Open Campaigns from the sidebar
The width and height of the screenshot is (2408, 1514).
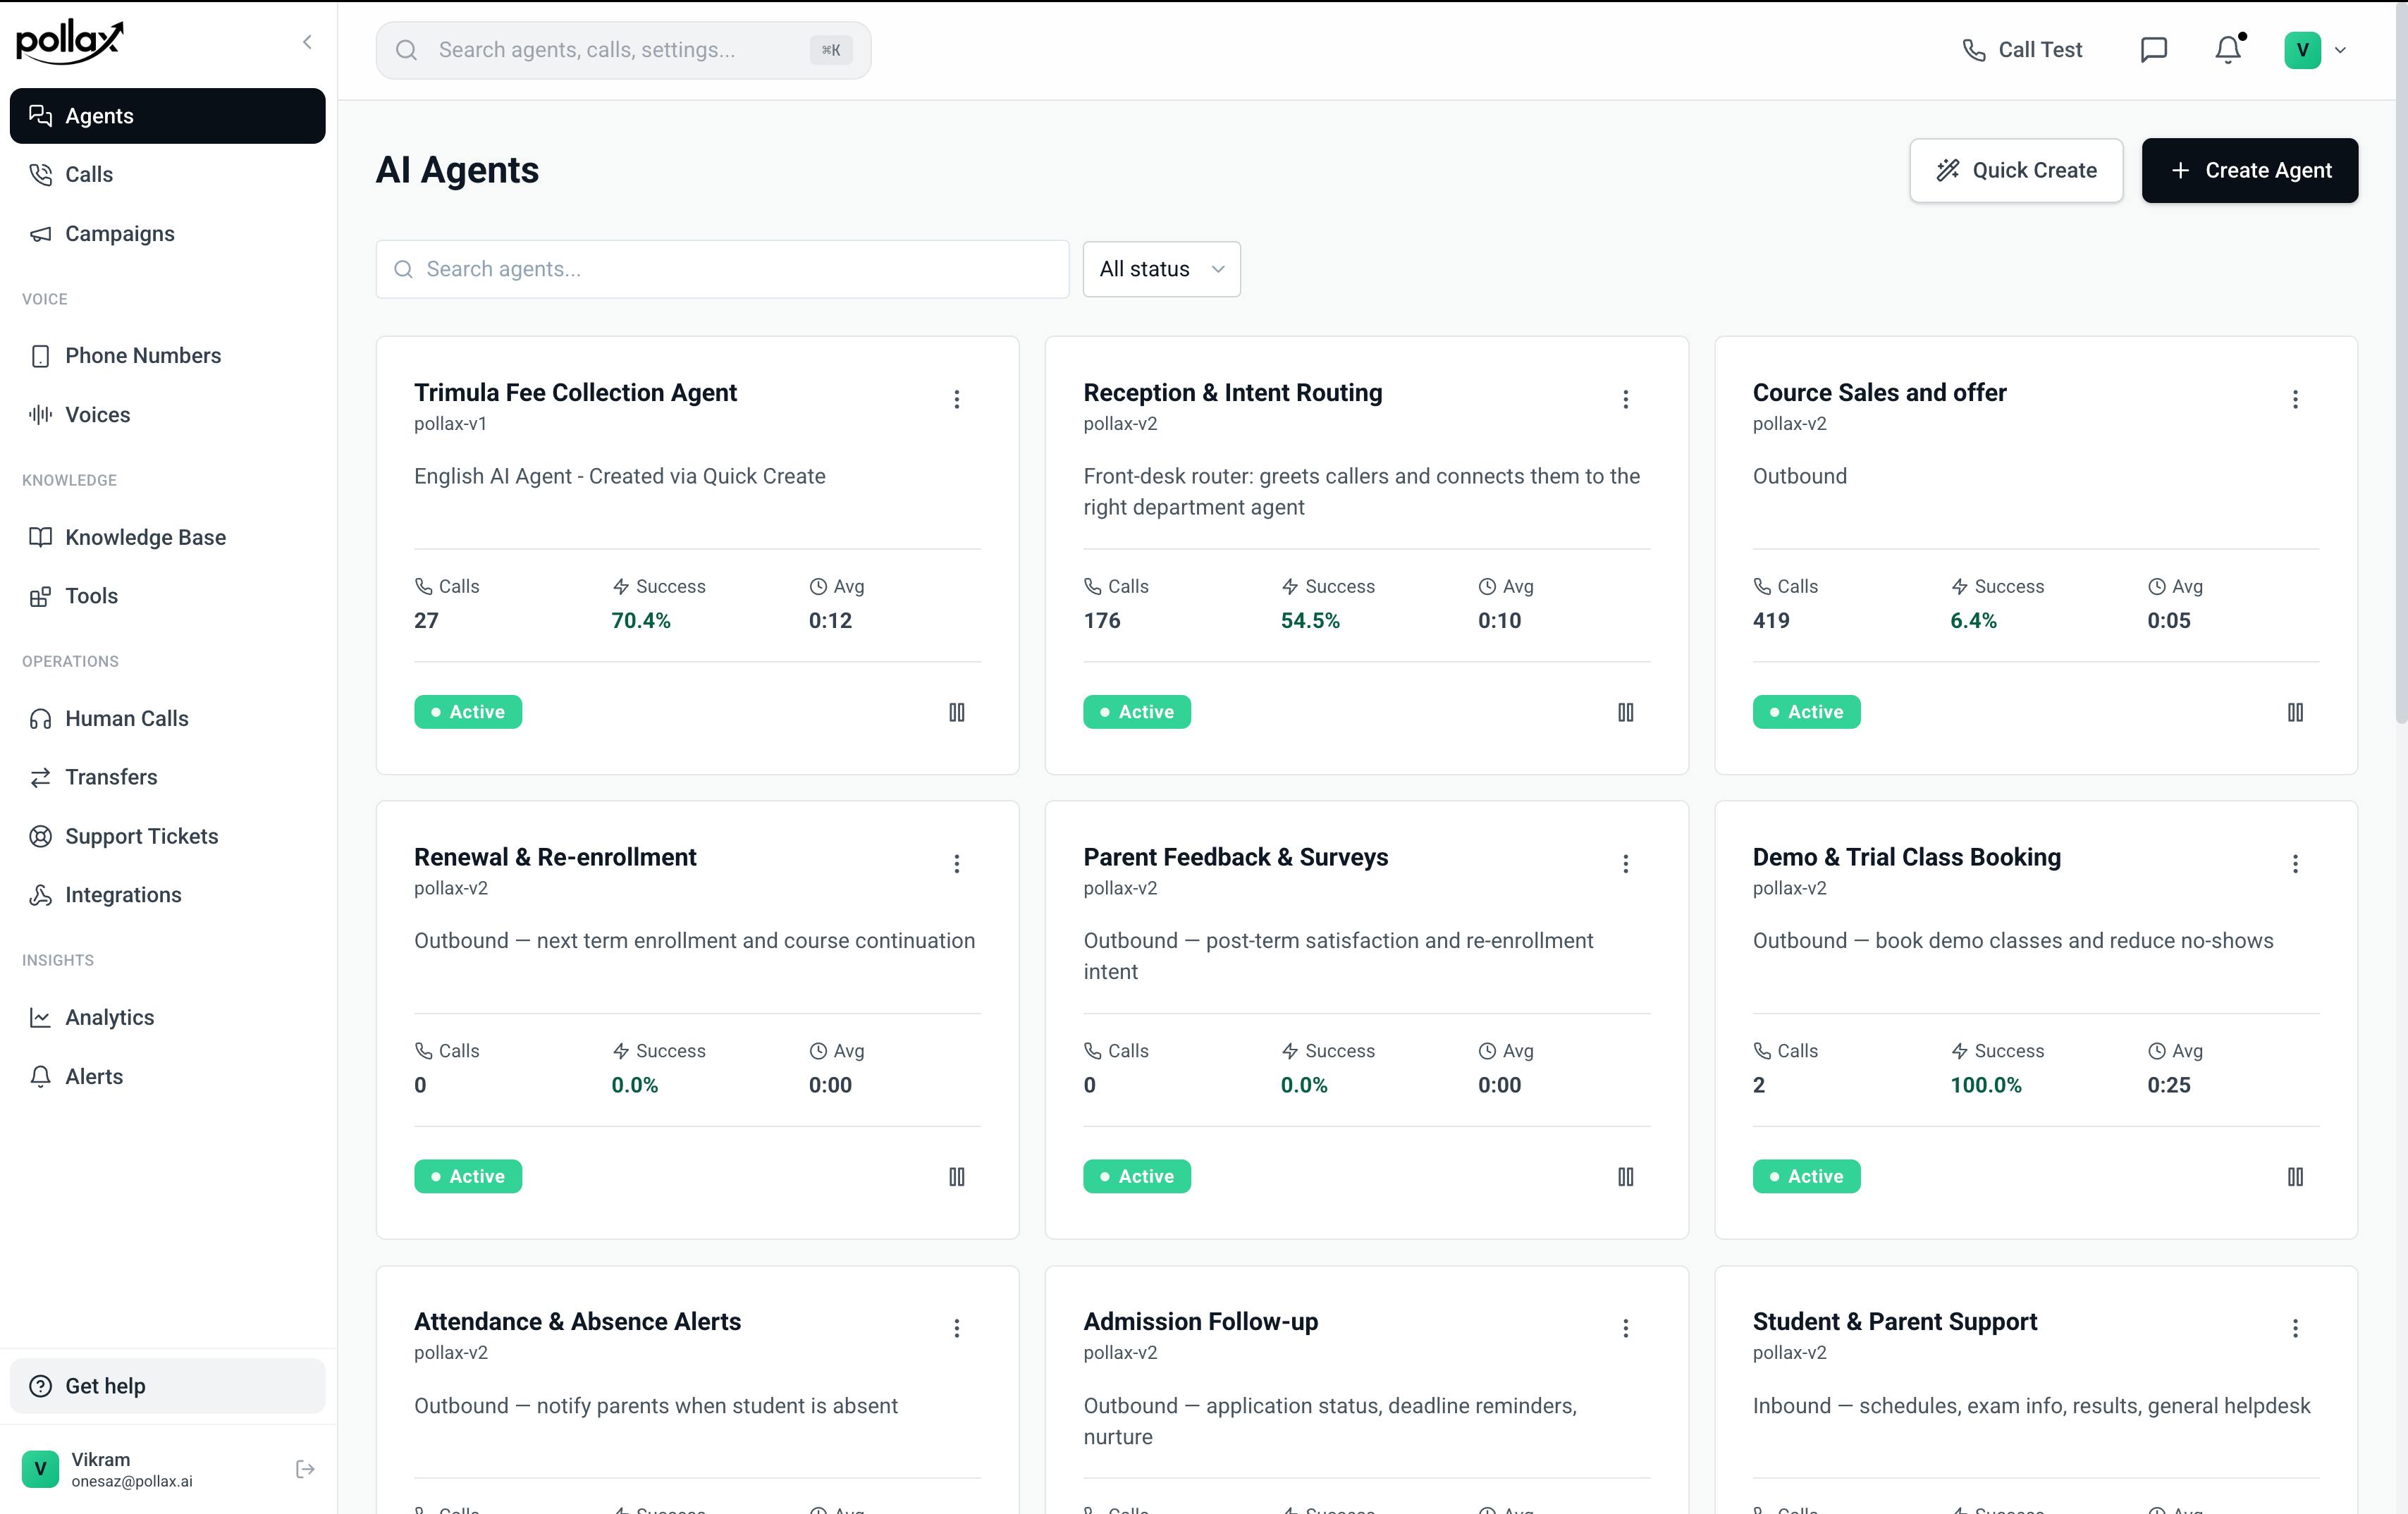[x=167, y=233]
